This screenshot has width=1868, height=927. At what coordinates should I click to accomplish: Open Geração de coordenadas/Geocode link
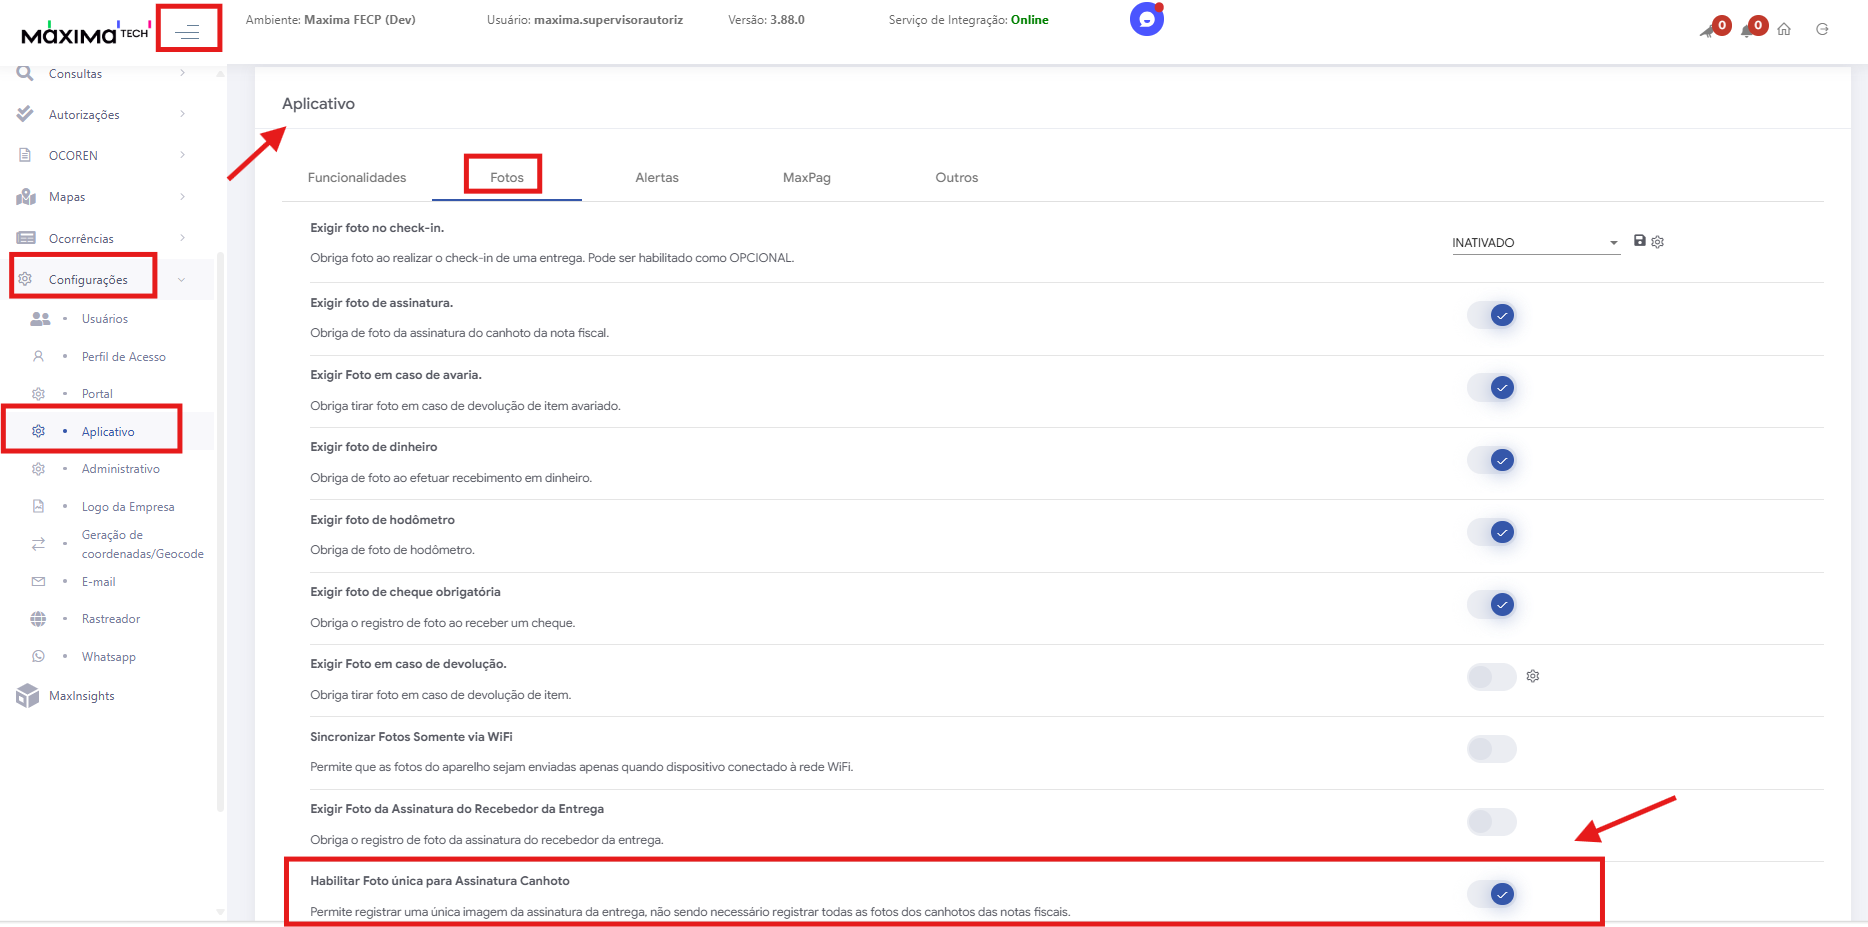pos(143,544)
